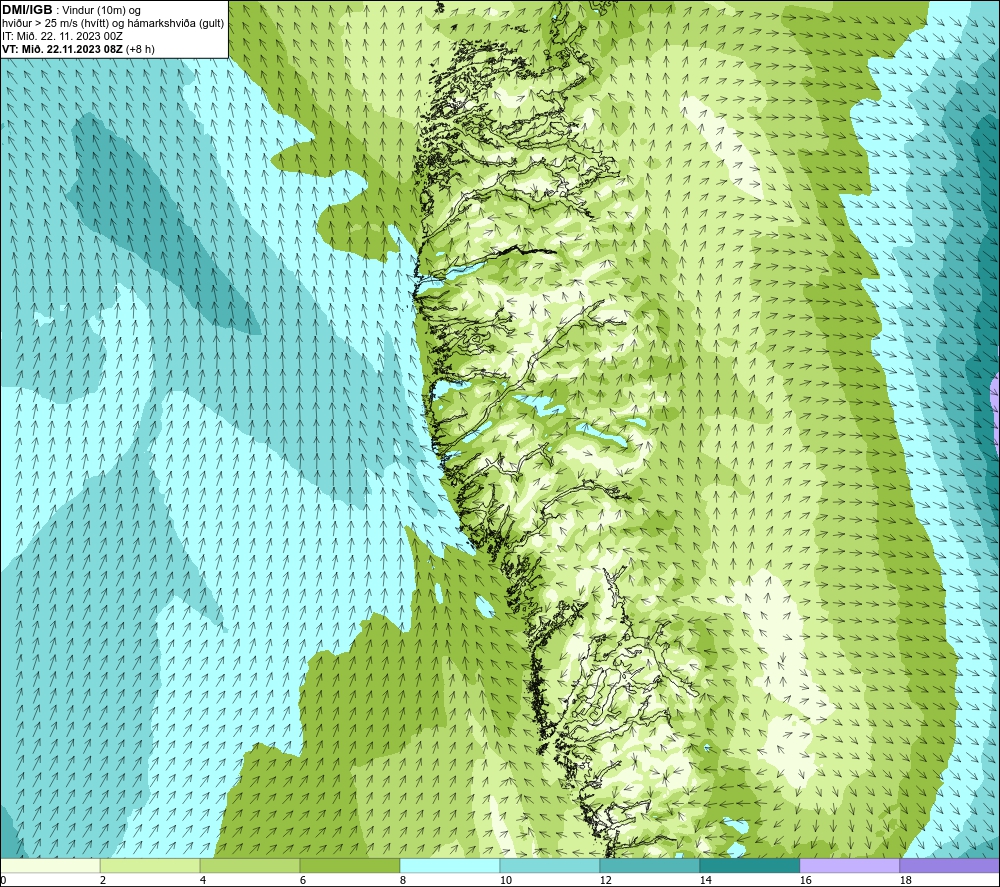Click the light purple 16–18 m/s legend swatch

pyautogui.click(x=849, y=865)
